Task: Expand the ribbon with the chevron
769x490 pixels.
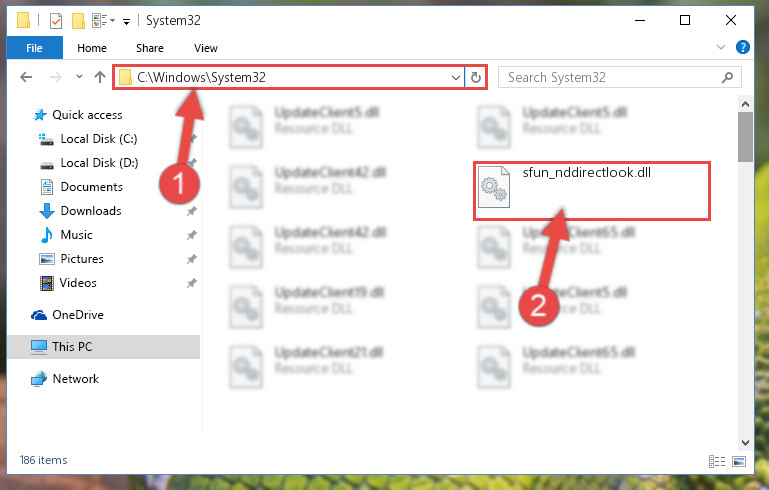Action: [x=720, y=47]
